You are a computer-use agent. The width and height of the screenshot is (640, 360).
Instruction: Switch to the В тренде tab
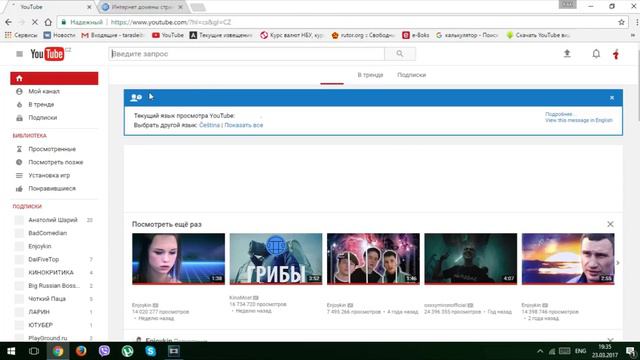click(370, 75)
